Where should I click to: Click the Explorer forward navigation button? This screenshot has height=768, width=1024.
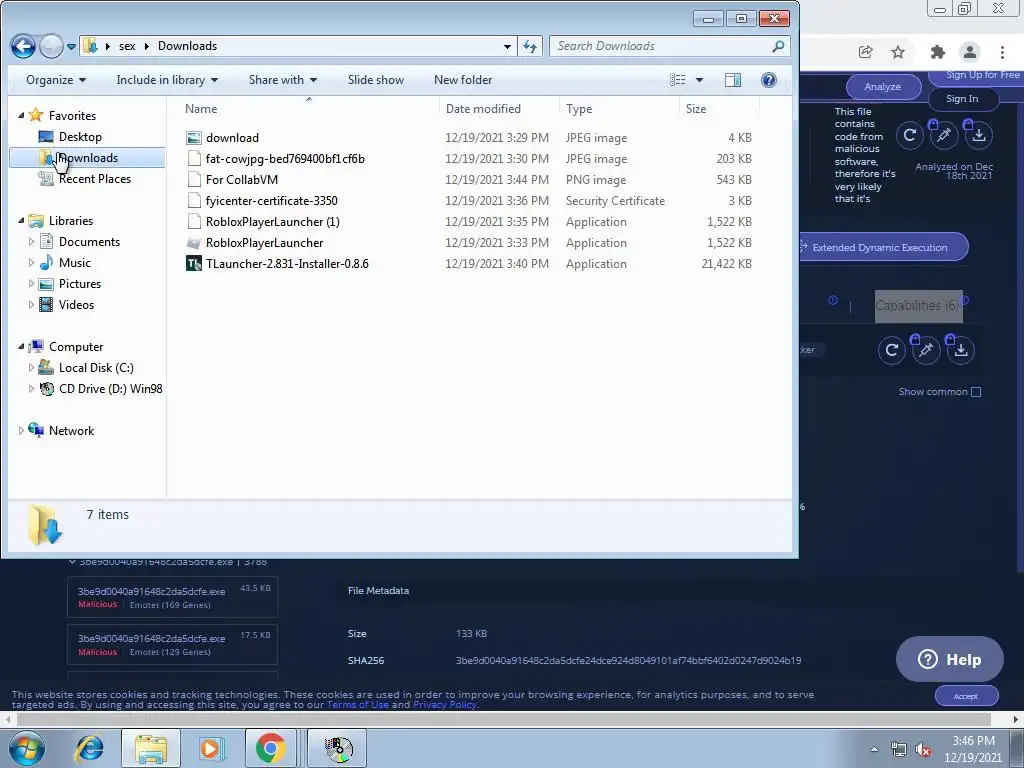(x=51, y=46)
